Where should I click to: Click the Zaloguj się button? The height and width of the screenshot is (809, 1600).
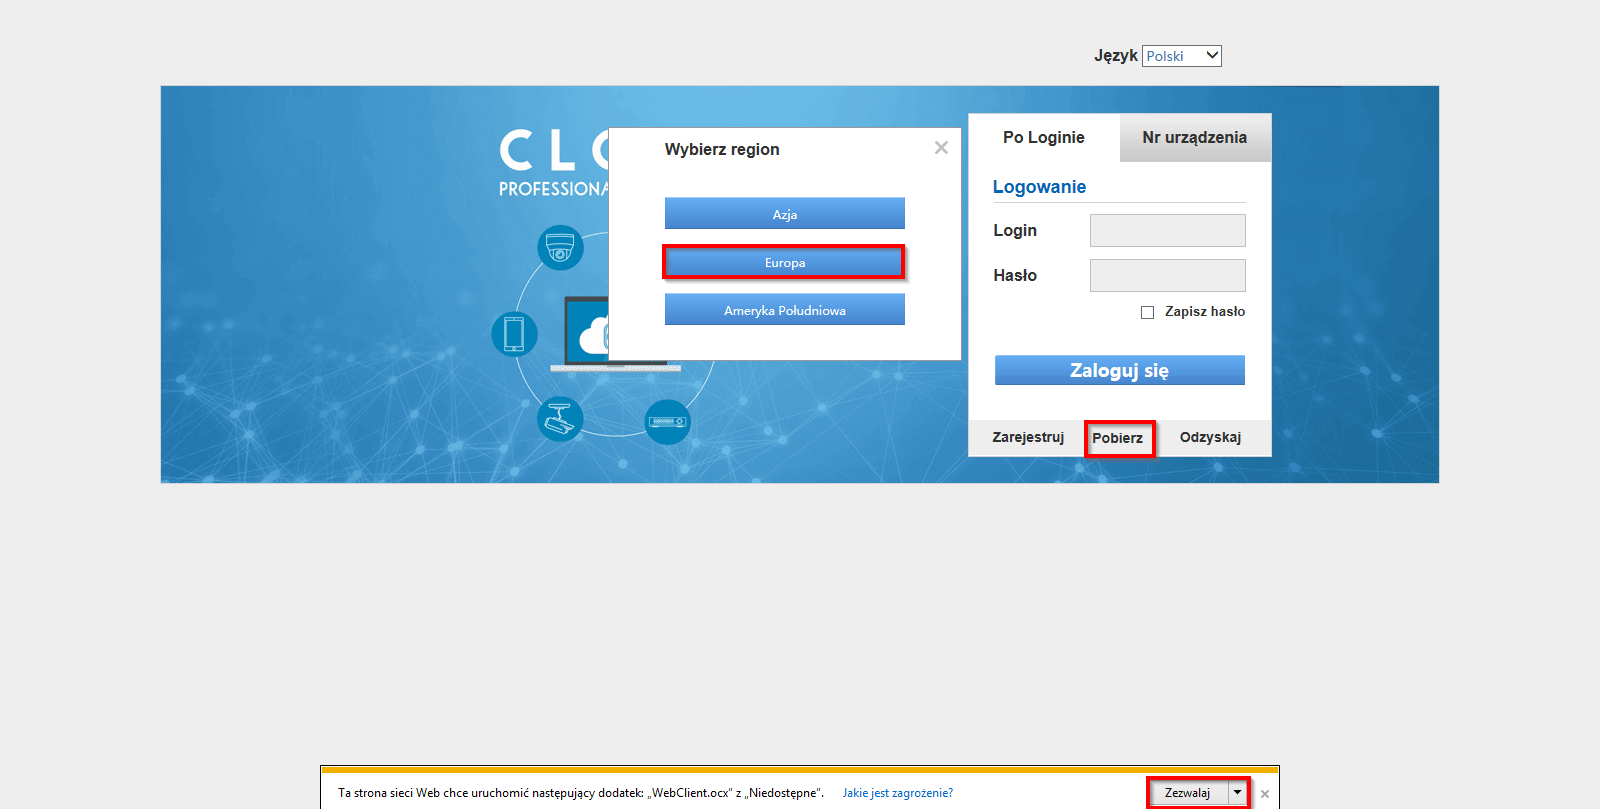coord(1120,370)
